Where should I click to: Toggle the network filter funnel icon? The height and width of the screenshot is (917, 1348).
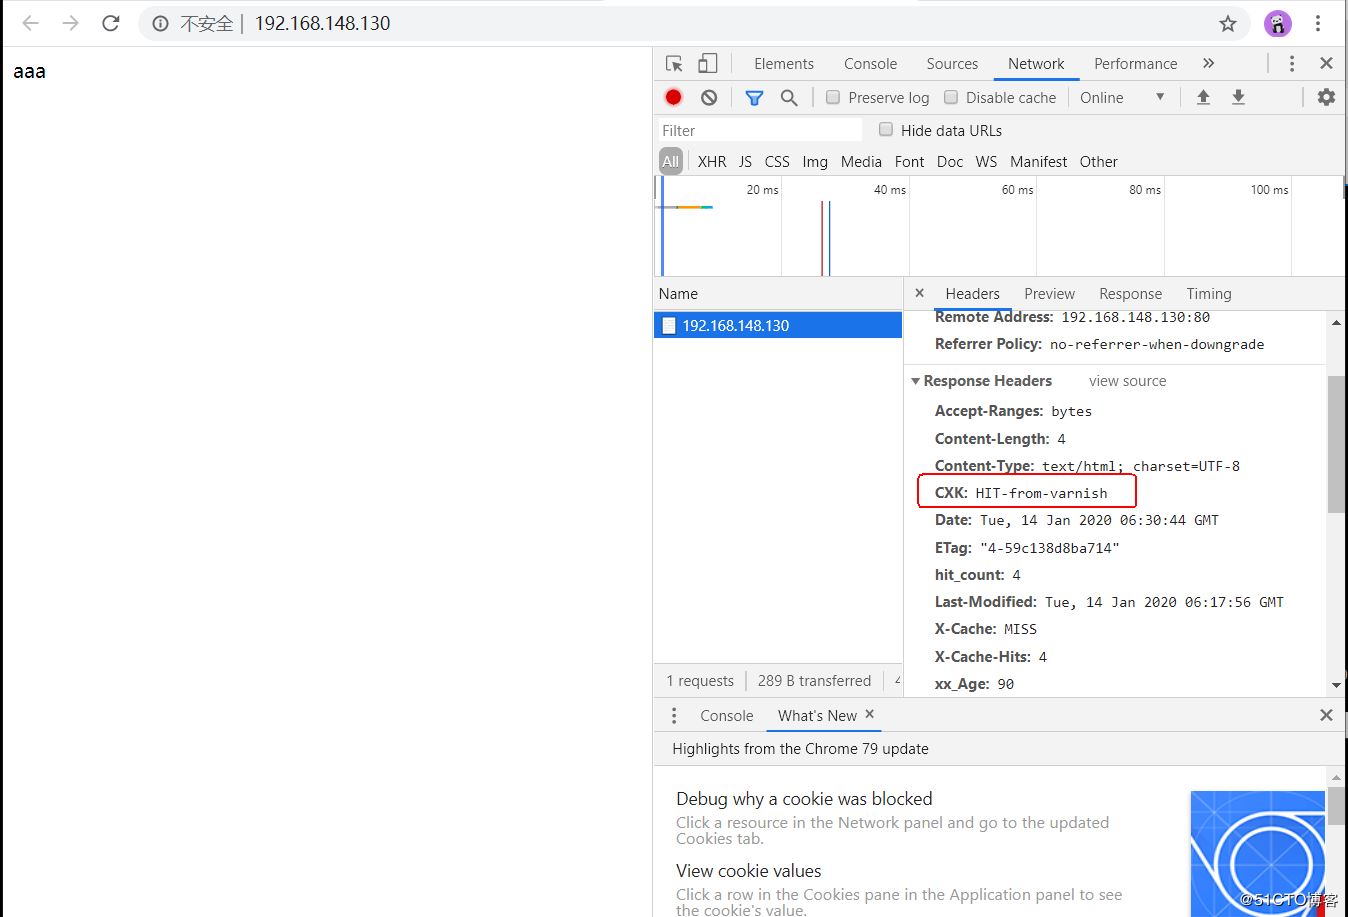point(754,97)
